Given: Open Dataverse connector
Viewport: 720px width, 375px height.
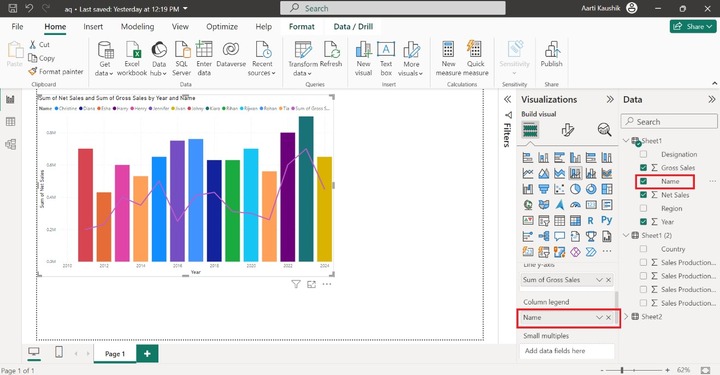Looking at the screenshot, I should click(231, 54).
